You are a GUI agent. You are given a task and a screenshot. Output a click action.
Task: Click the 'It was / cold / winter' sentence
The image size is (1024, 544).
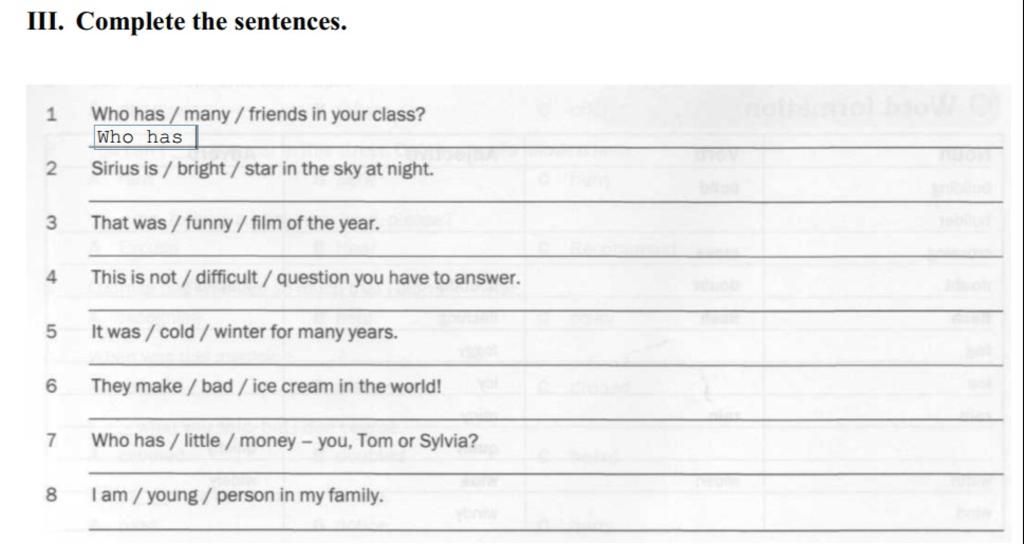pos(244,332)
